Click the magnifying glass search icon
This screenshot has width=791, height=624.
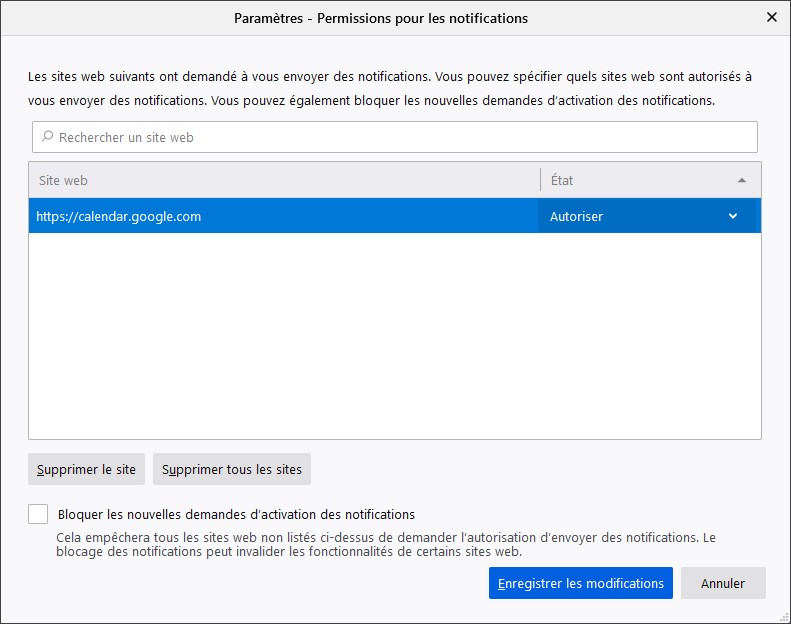pos(47,137)
